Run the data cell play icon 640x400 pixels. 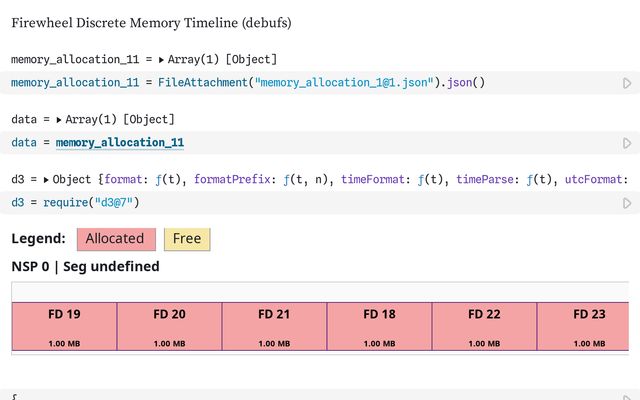click(627, 143)
